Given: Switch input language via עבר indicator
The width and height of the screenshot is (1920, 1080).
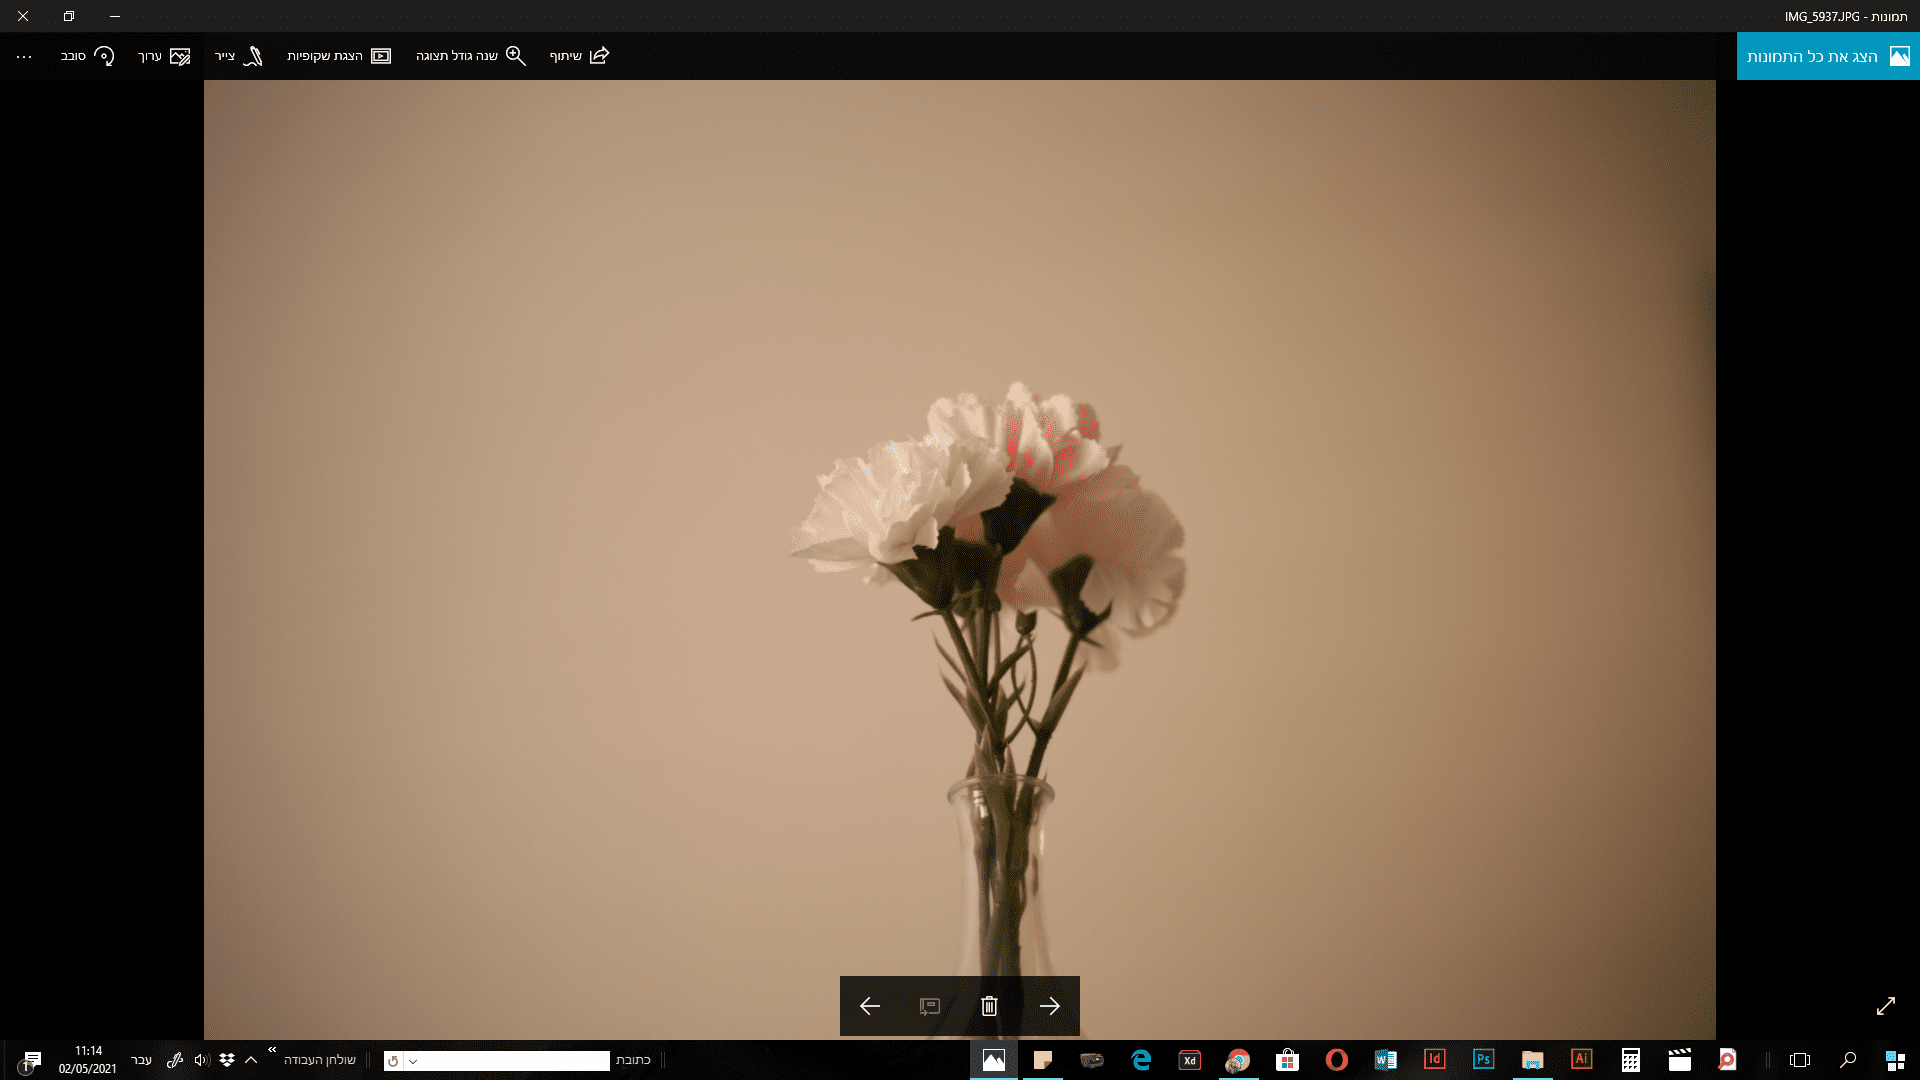Looking at the screenshot, I should [x=141, y=1060].
